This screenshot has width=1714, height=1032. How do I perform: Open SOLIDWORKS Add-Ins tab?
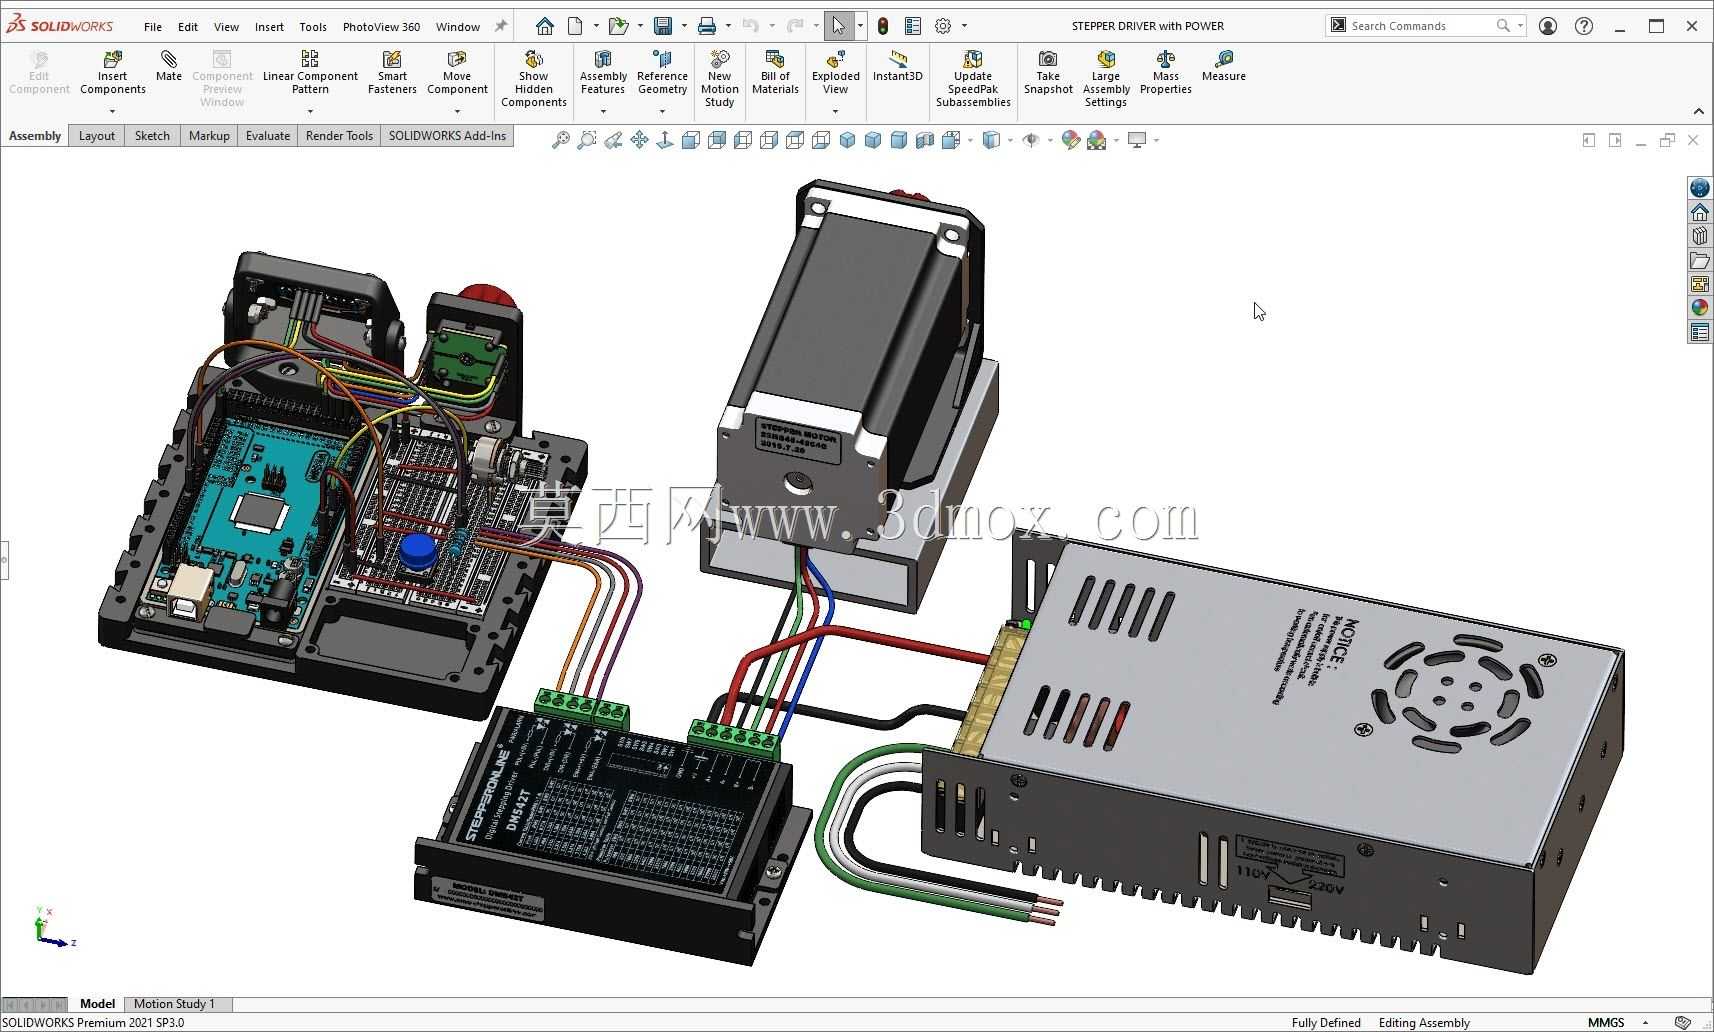[447, 136]
